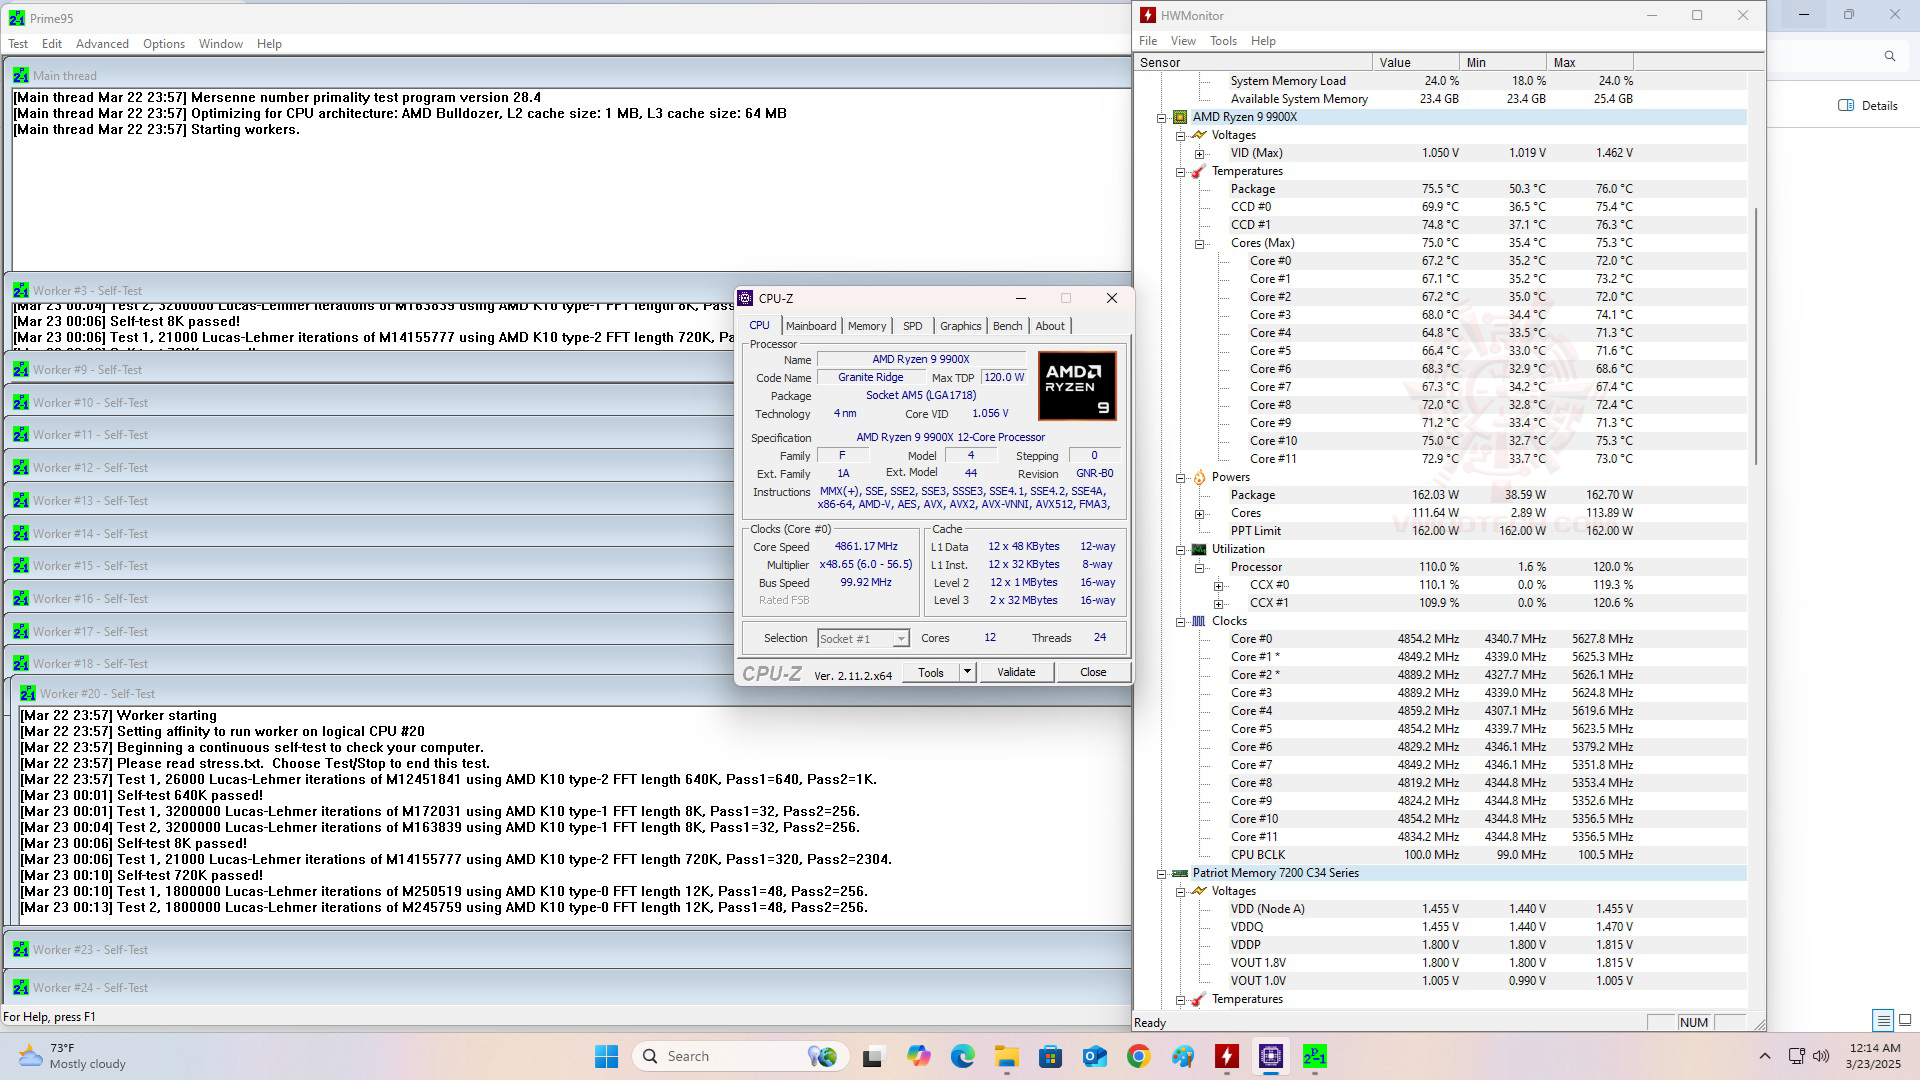This screenshot has height=1080, width=1920.
Task: Switch to the Mainboard tab in CPU-Z
Action: (x=810, y=326)
